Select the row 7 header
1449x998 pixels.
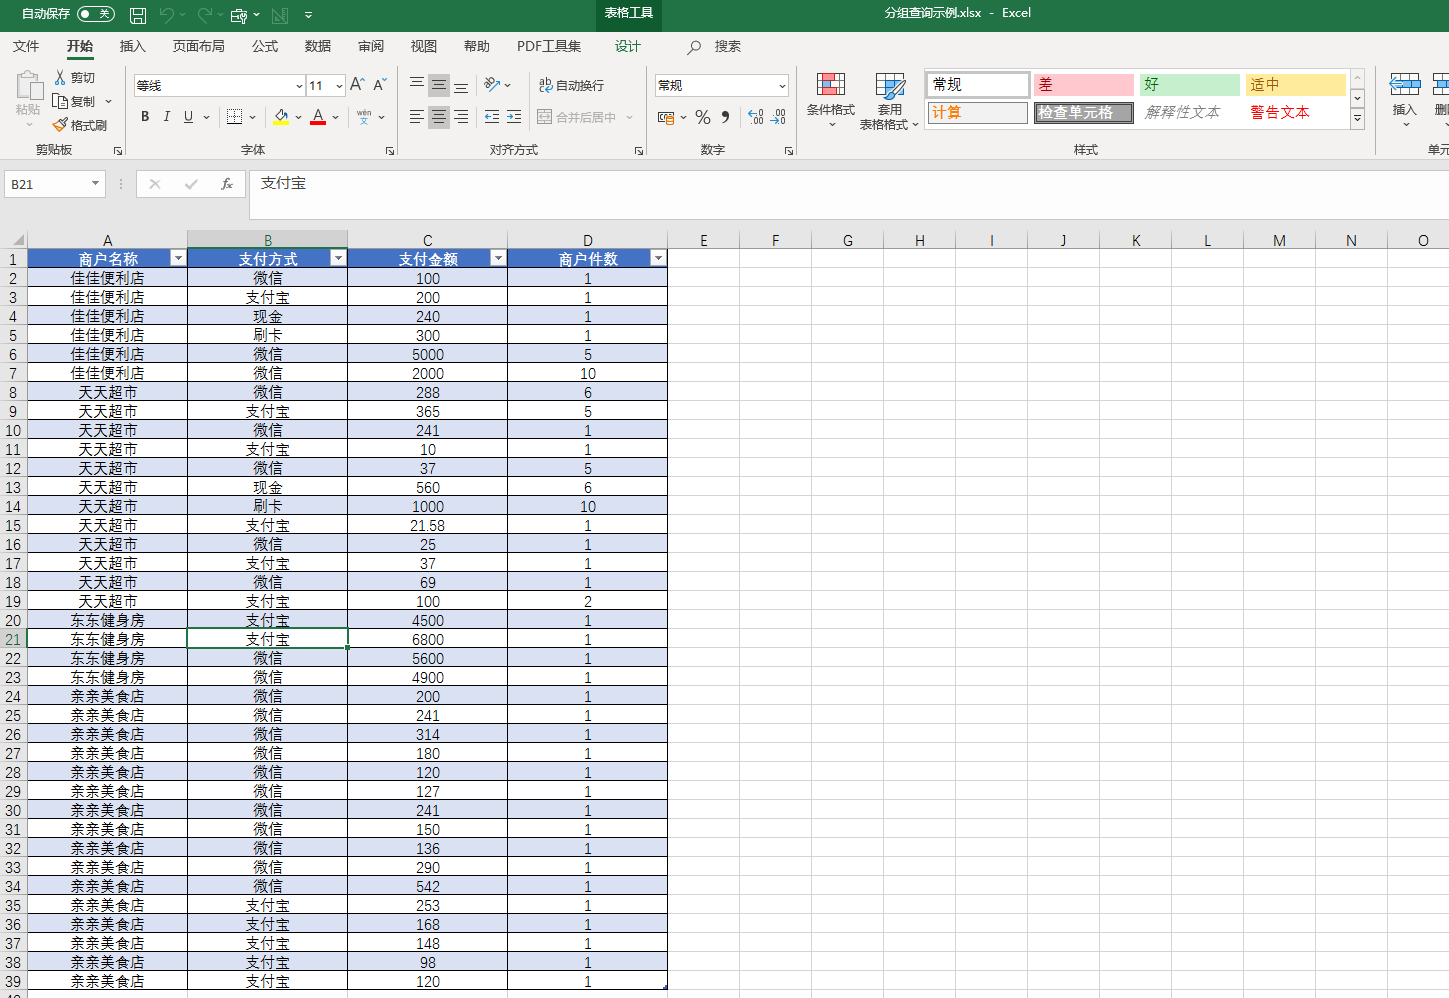pyautogui.click(x=13, y=373)
